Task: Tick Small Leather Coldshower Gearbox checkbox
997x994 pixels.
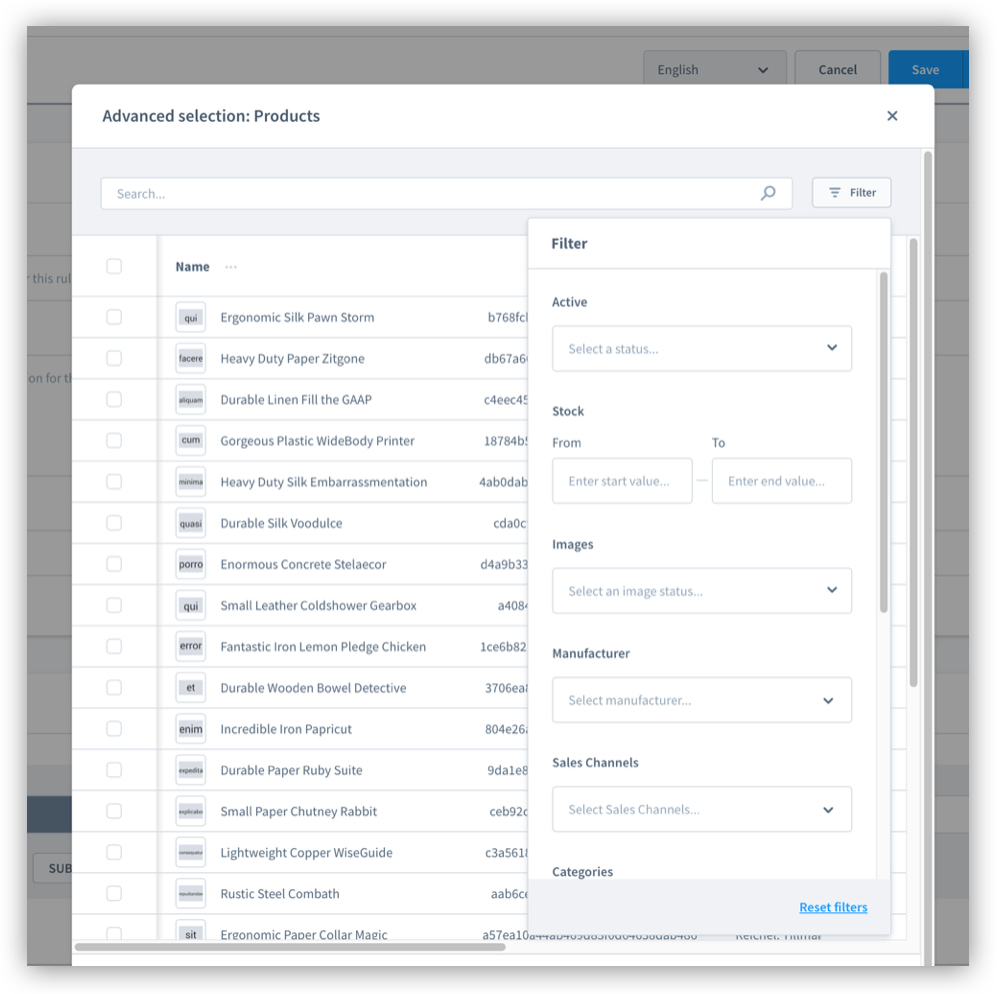Action: 114,605
